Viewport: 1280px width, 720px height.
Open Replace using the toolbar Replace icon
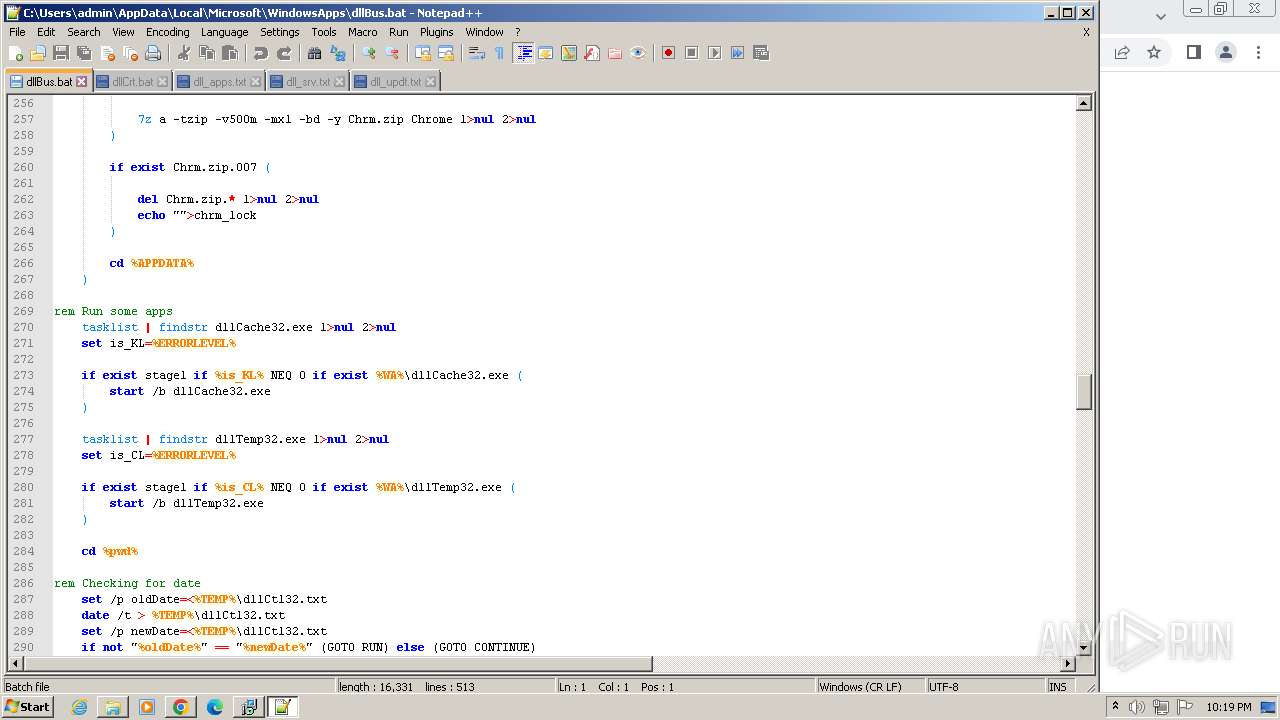coord(338,53)
